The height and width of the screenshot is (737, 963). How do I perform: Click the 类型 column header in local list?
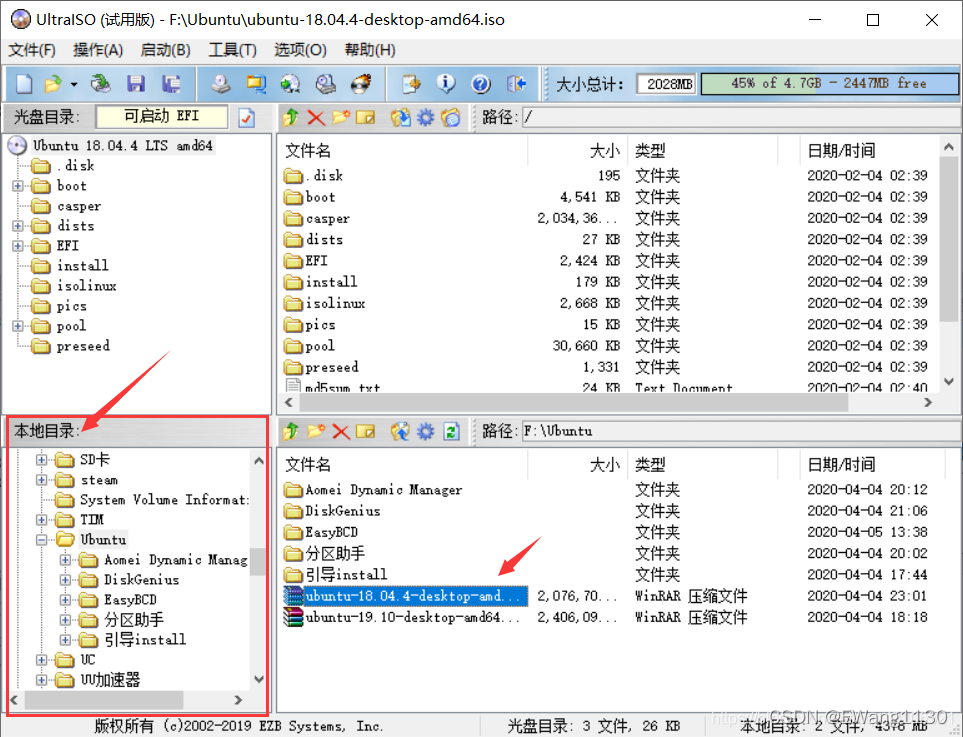pyautogui.click(x=702, y=464)
